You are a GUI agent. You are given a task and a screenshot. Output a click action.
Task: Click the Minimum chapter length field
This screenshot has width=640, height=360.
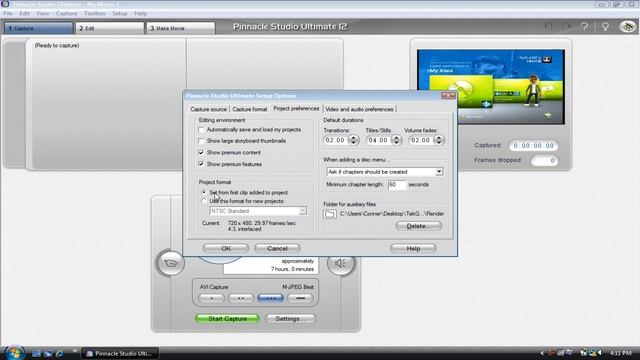tap(397, 184)
